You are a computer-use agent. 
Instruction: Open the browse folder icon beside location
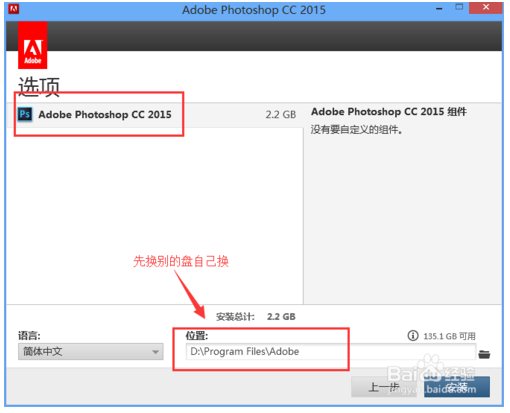pyautogui.click(x=484, y=354)
